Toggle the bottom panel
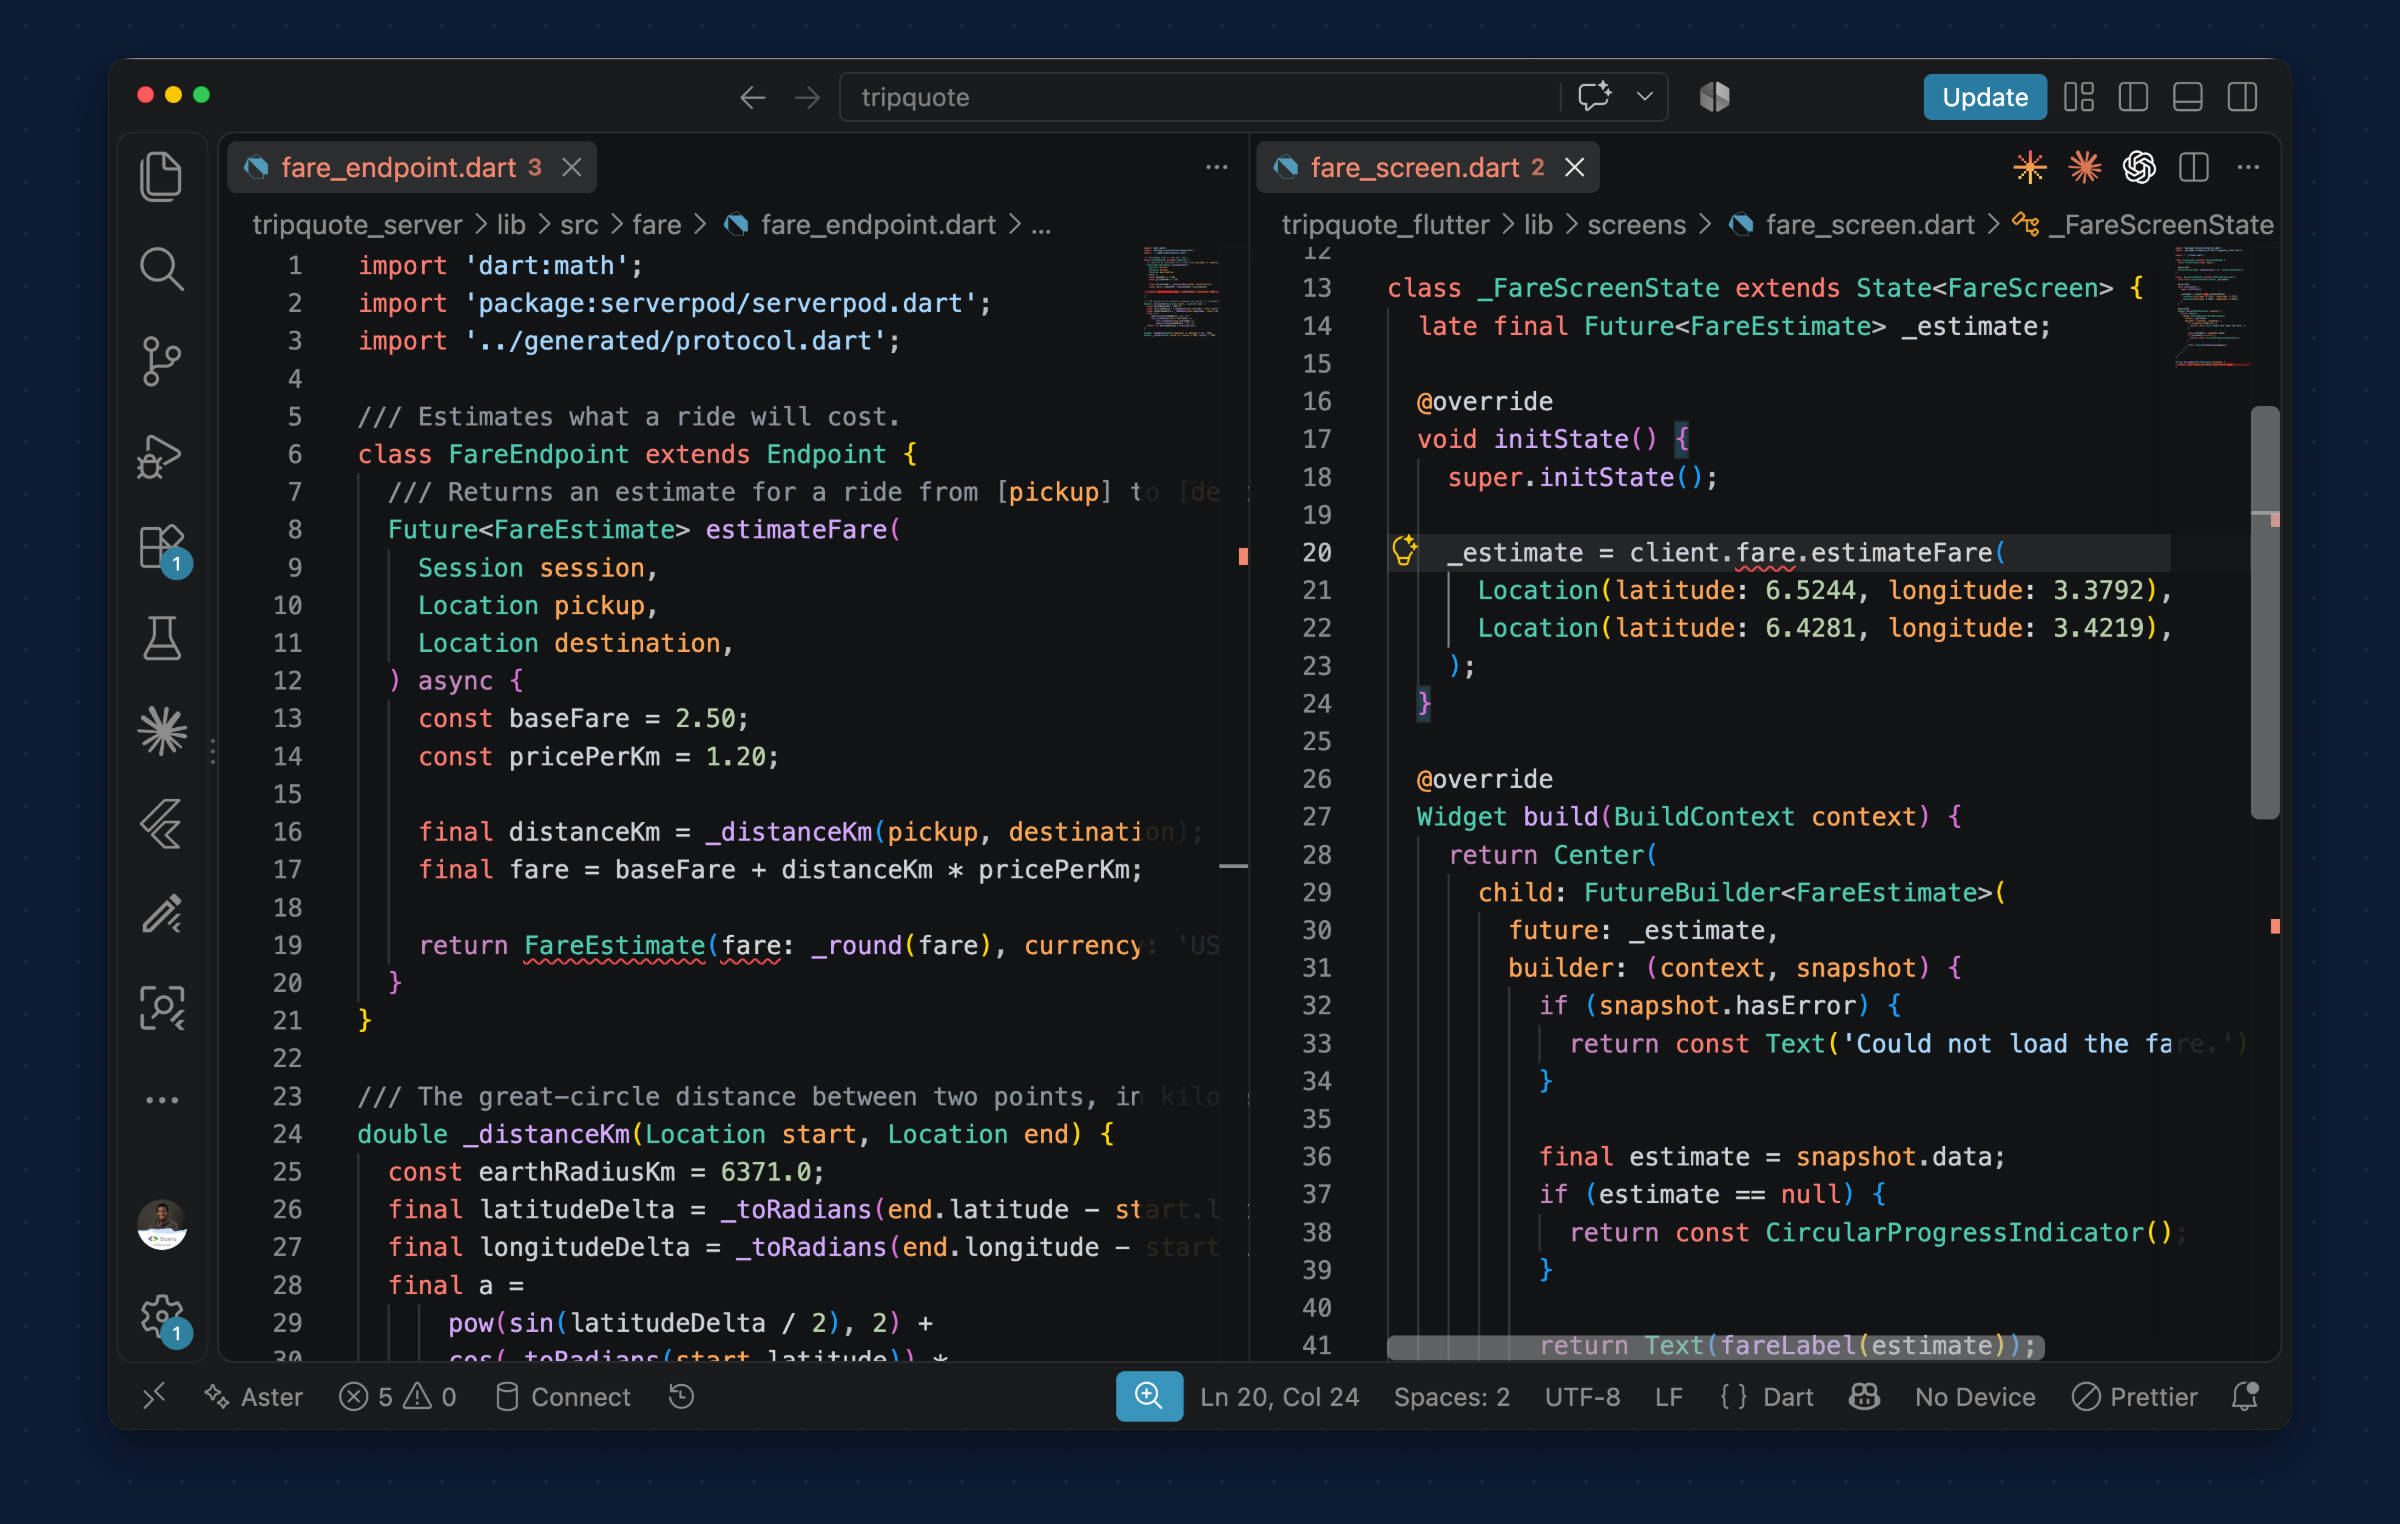The image size is (2400, 1524). click(2188, 97)
